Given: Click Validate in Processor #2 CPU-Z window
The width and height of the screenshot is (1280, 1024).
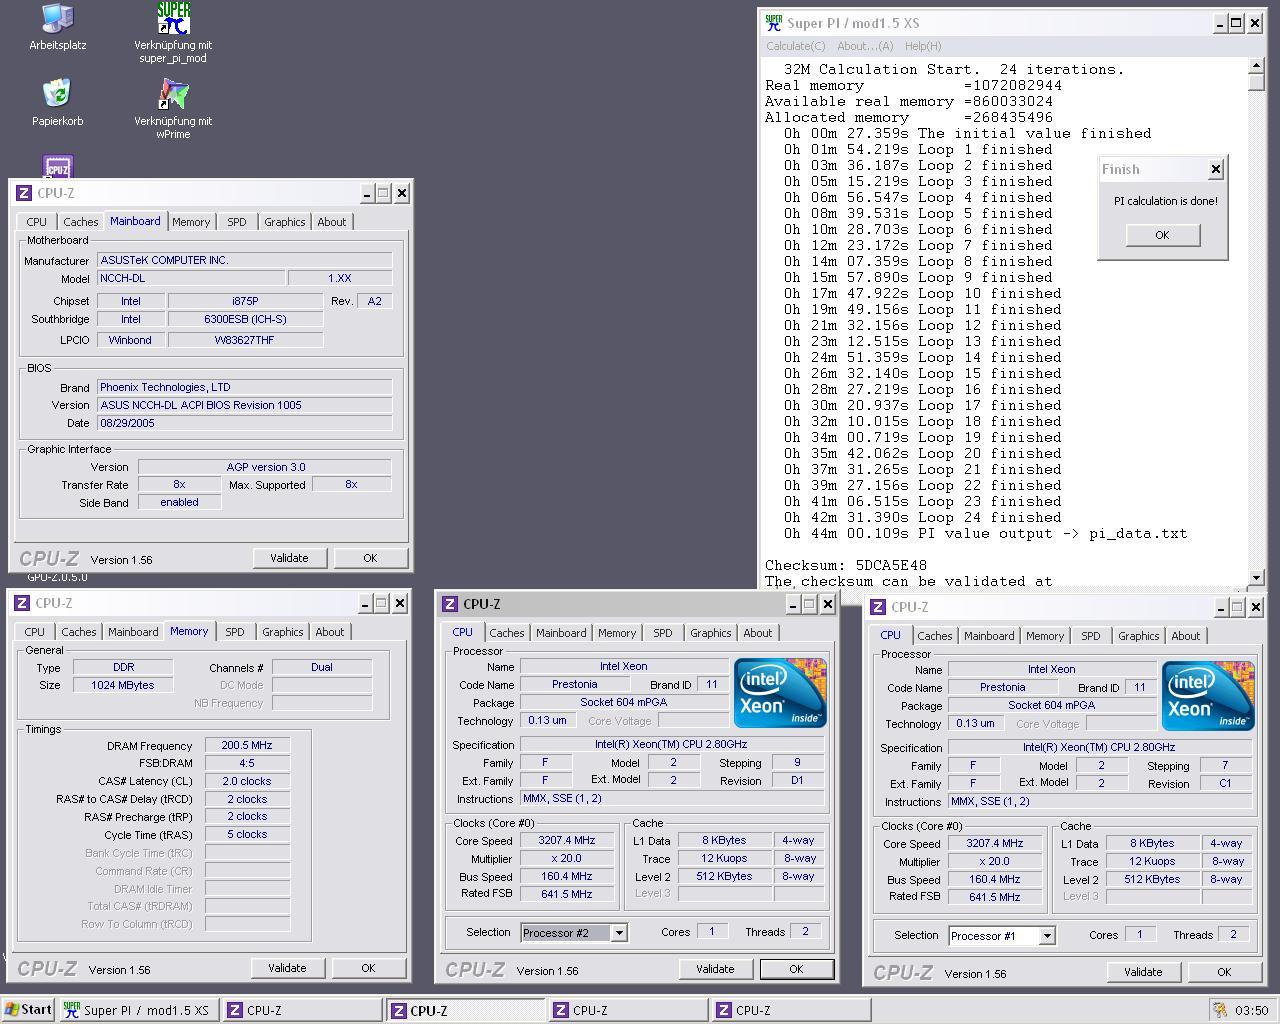Looking at the screenshot, I should 715,969.
